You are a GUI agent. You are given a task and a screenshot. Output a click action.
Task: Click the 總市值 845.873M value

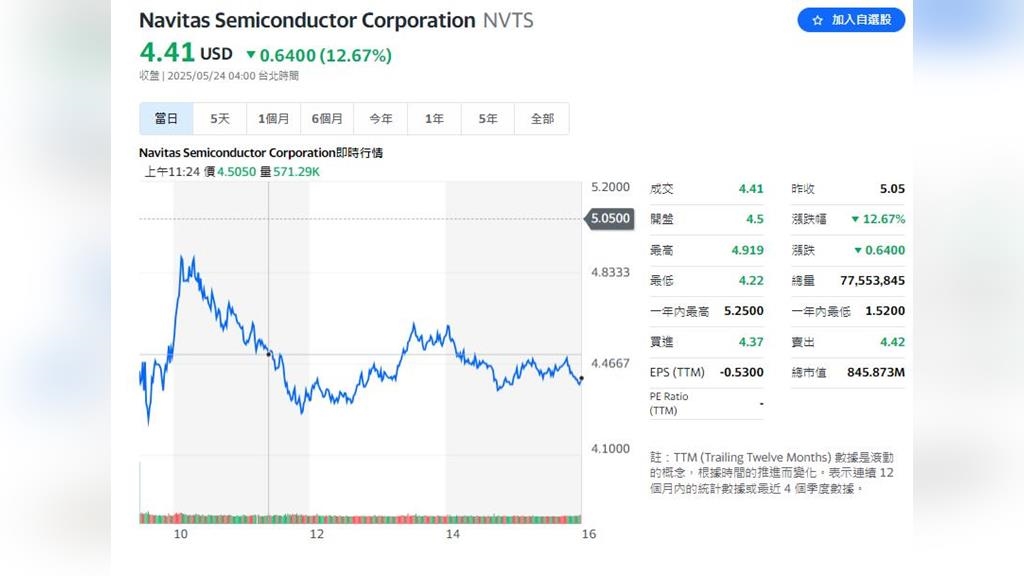pyautogui.click(x=875, y=372)
